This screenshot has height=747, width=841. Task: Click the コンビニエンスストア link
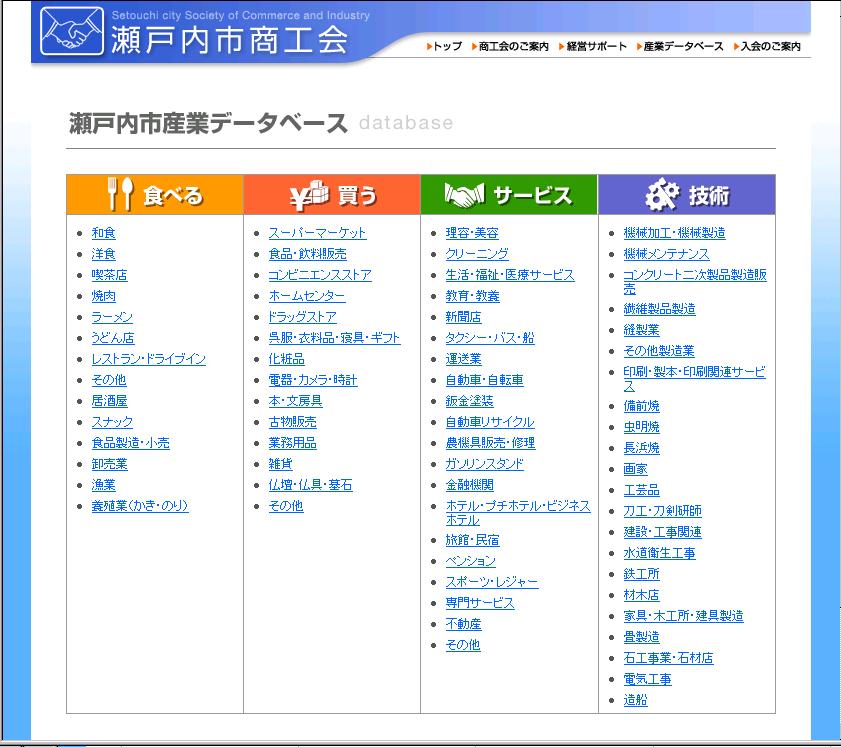tap(319, 275)
